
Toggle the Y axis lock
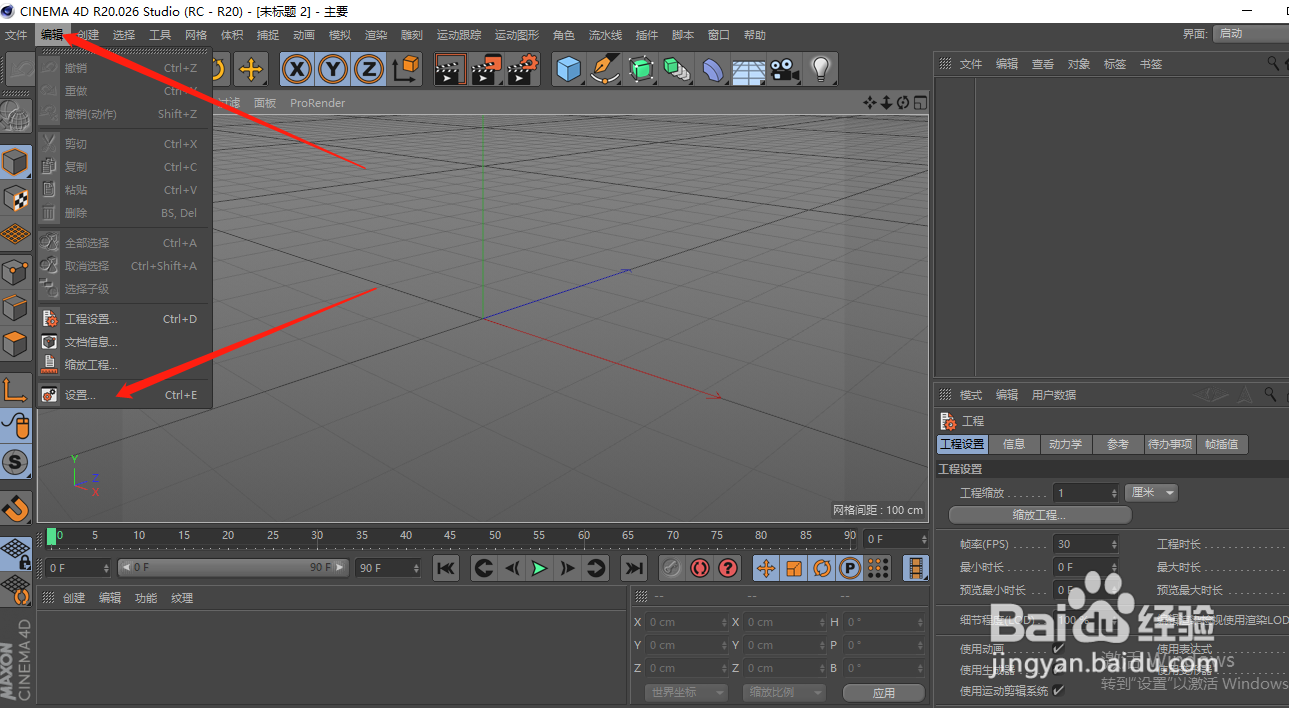coord(333,69)
